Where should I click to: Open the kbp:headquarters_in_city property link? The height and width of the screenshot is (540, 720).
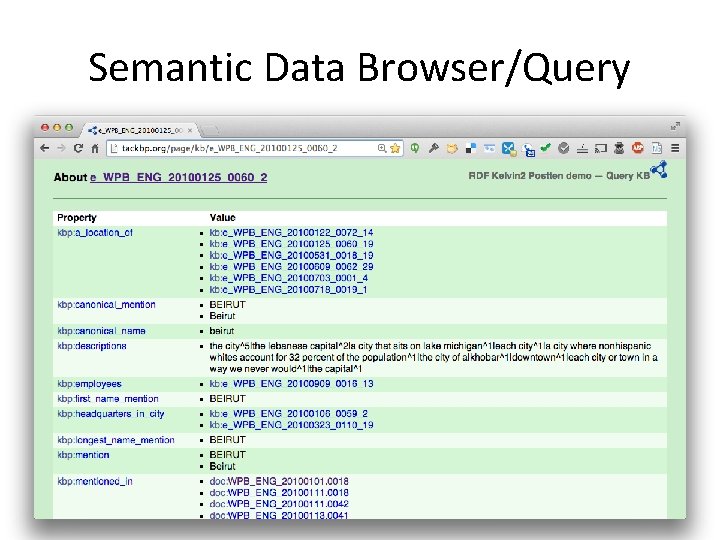pyautogui.click(x=111, y=414)
